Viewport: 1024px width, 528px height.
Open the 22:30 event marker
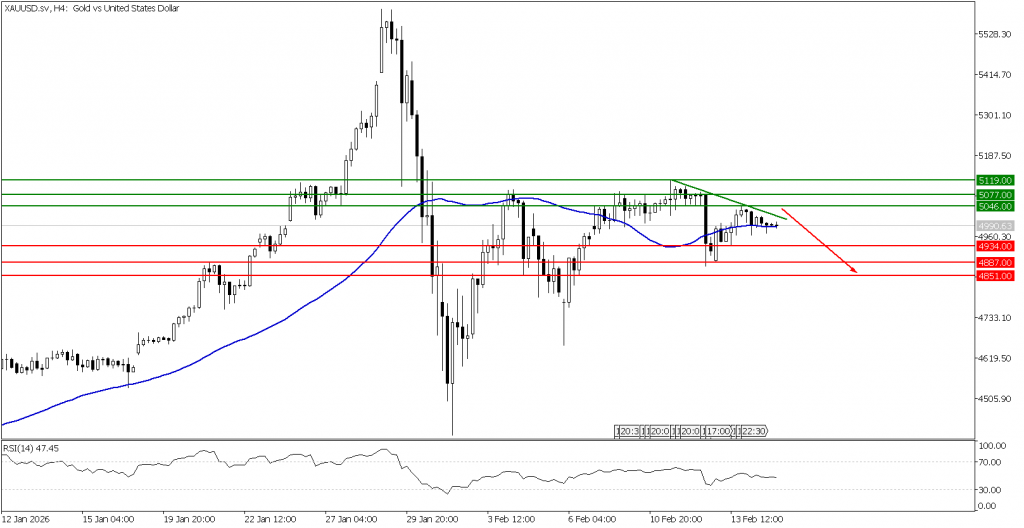click(x=753, y=431)
